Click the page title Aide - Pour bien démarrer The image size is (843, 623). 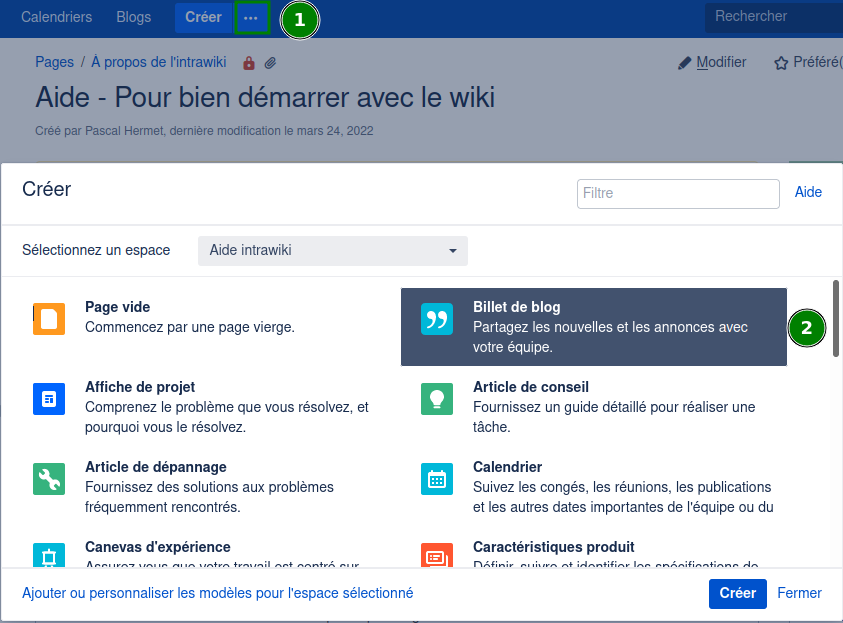pos(265,97)
